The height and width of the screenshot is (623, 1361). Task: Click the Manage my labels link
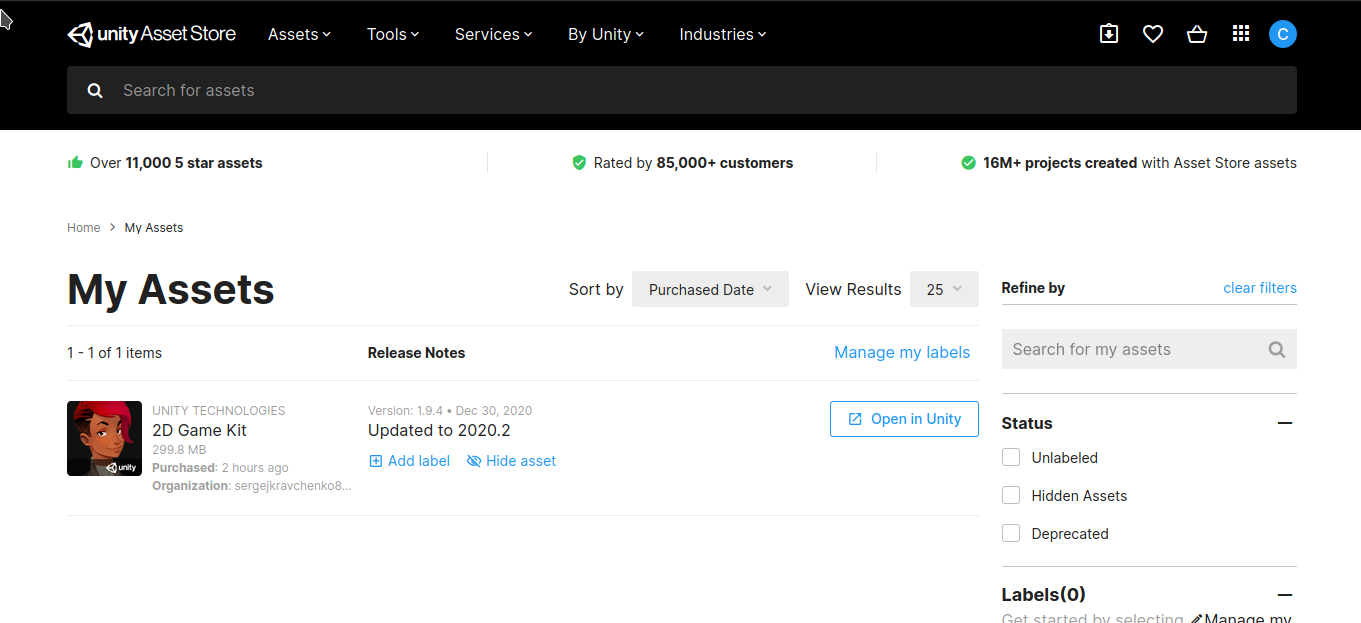(x=902, y=352)
